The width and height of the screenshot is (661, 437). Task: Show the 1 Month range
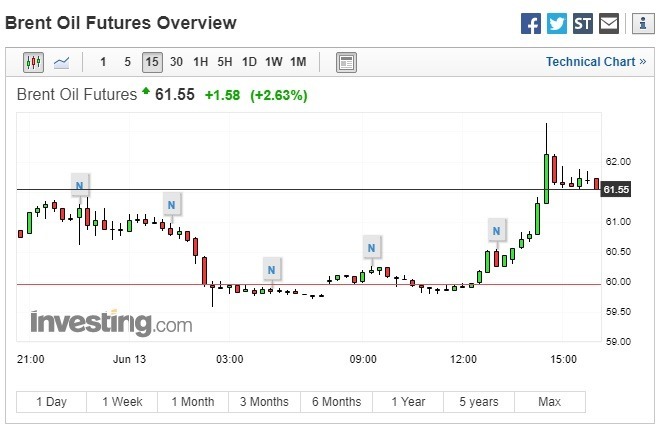[x=193, y=402]
